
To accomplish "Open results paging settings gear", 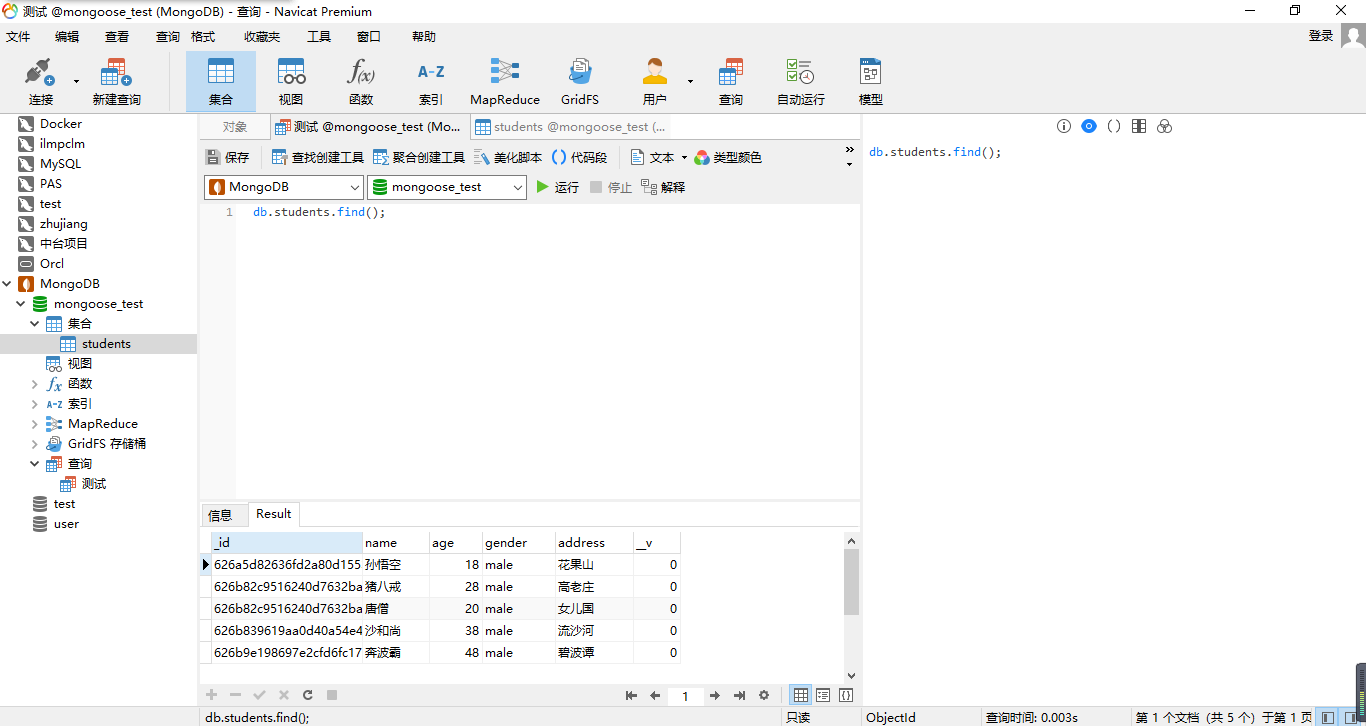I will (x=764, y=695).
